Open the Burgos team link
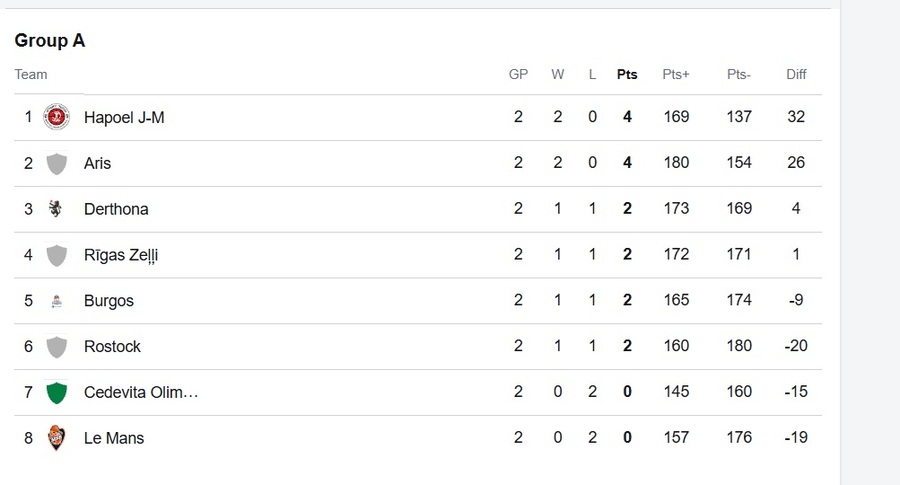Screen dimensions: 900x485 point(108,301)
